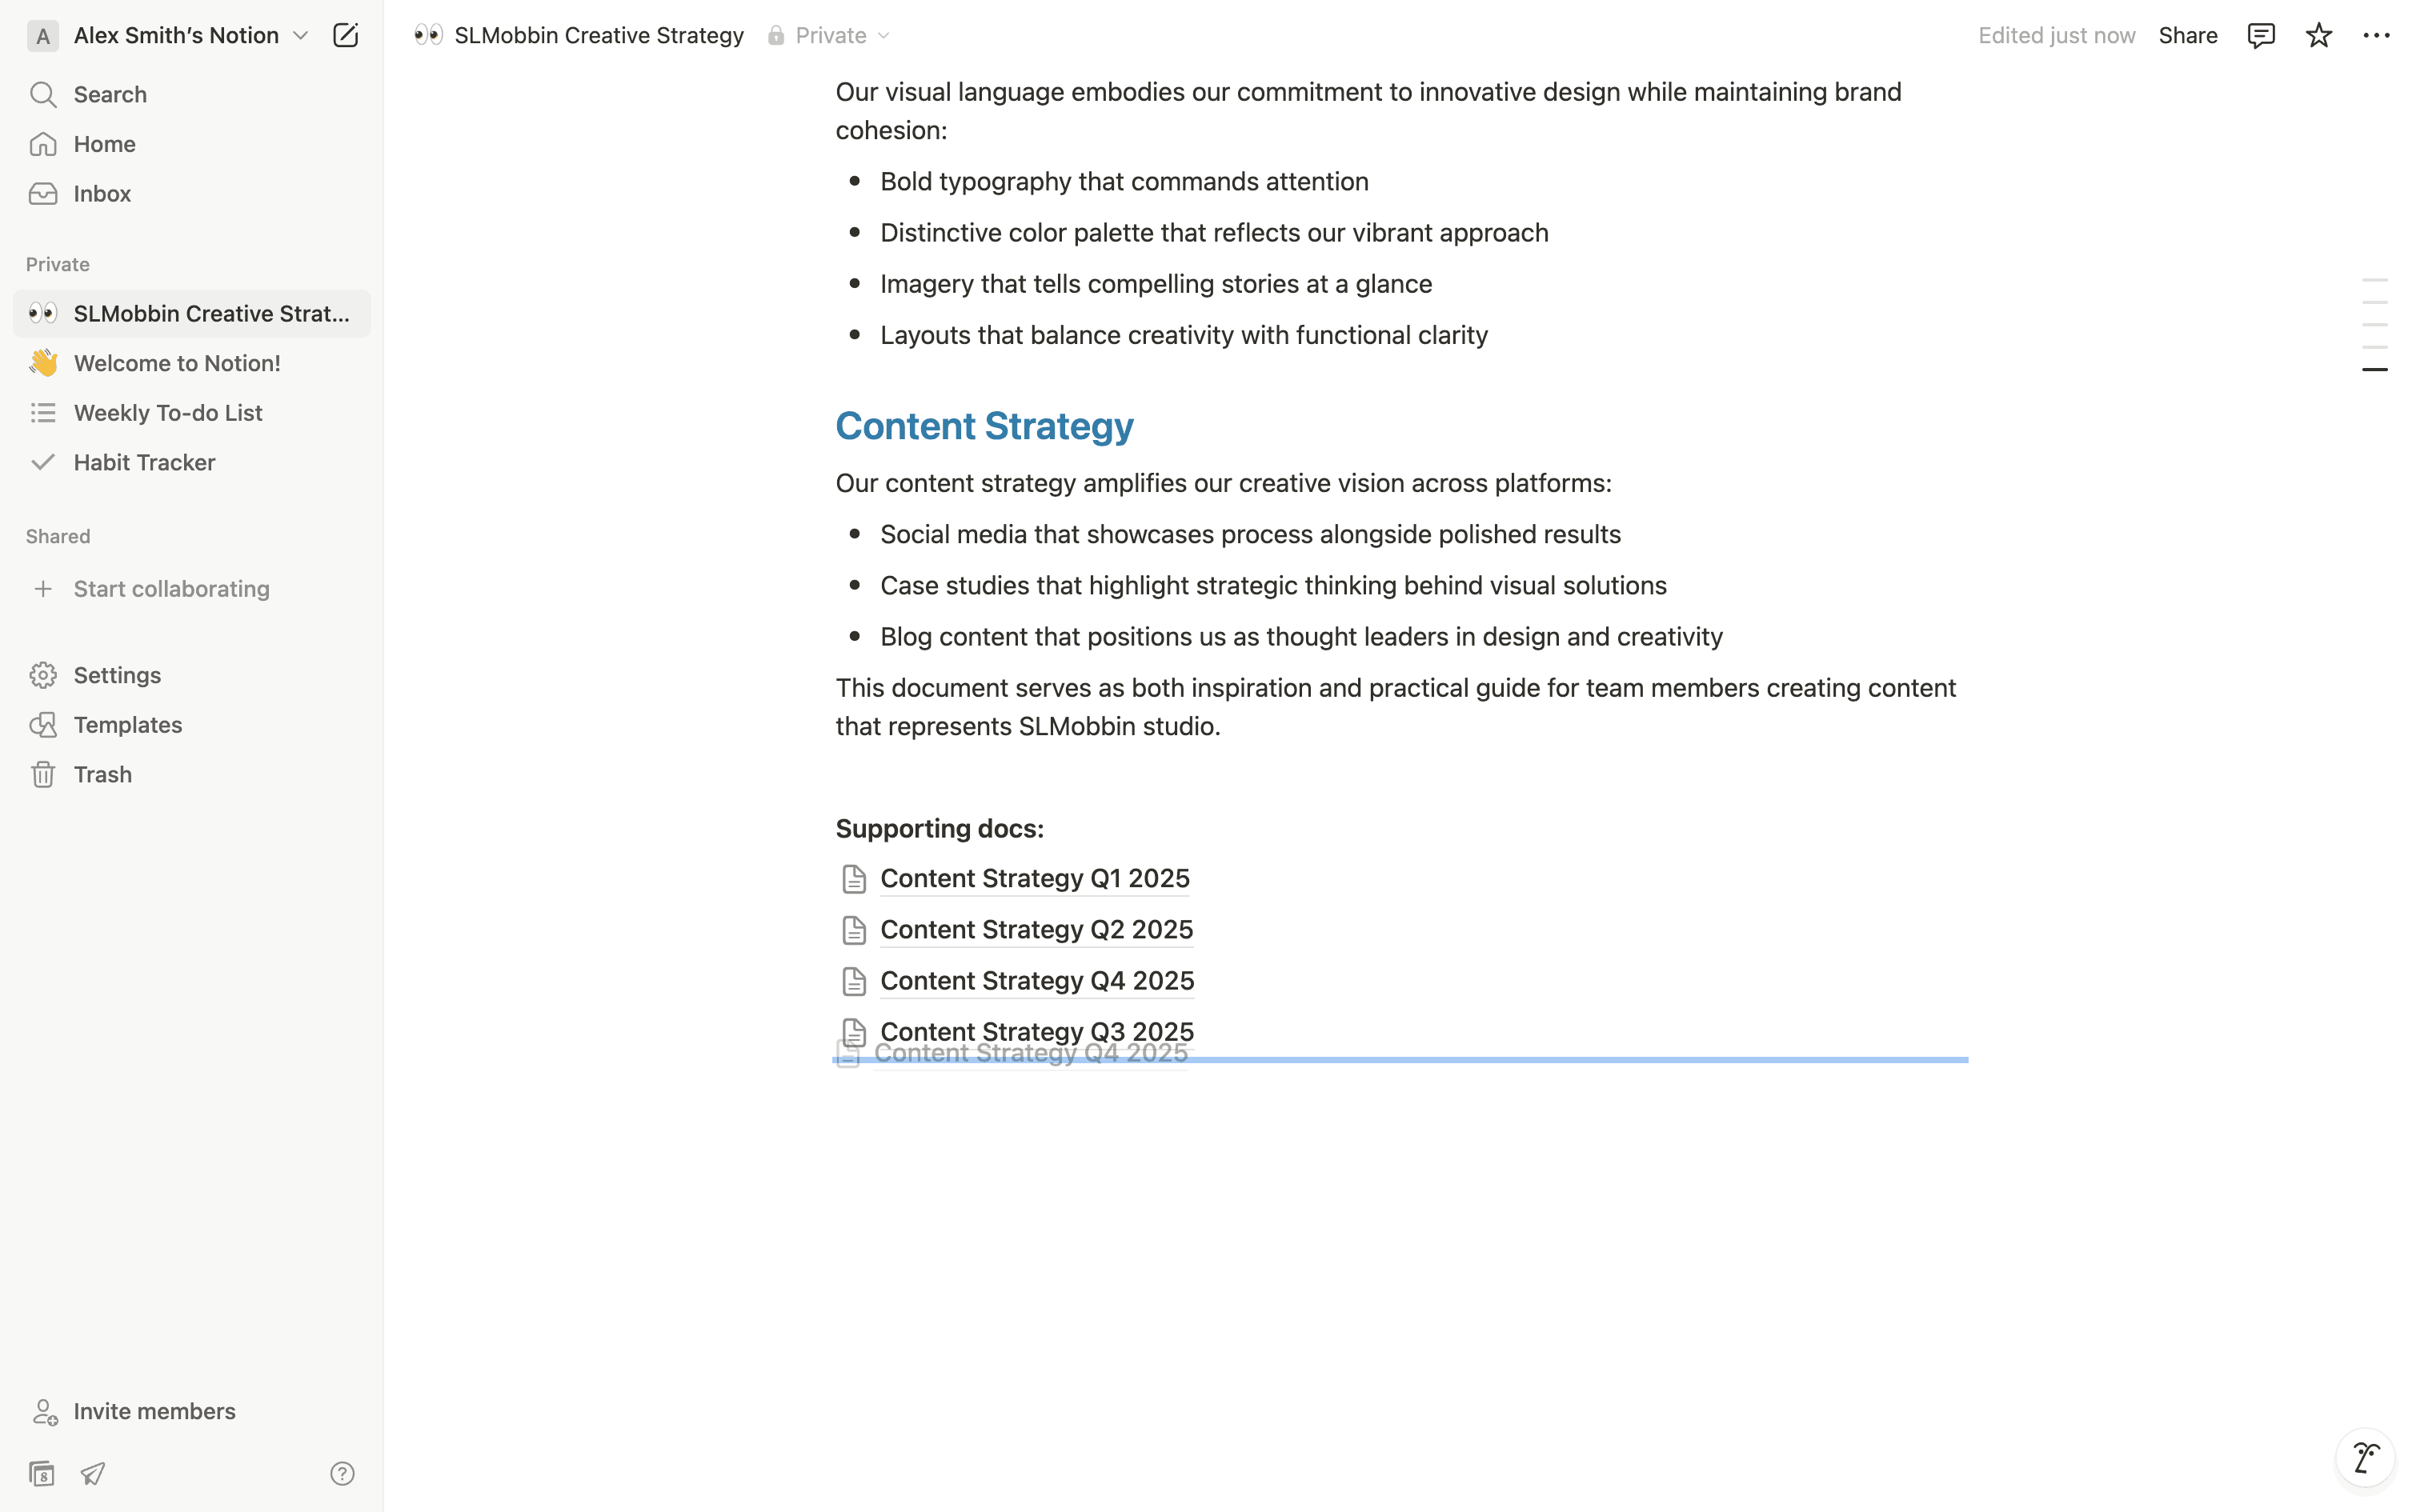Expand the Alex Smith's Notion workspace switcher

176,36
